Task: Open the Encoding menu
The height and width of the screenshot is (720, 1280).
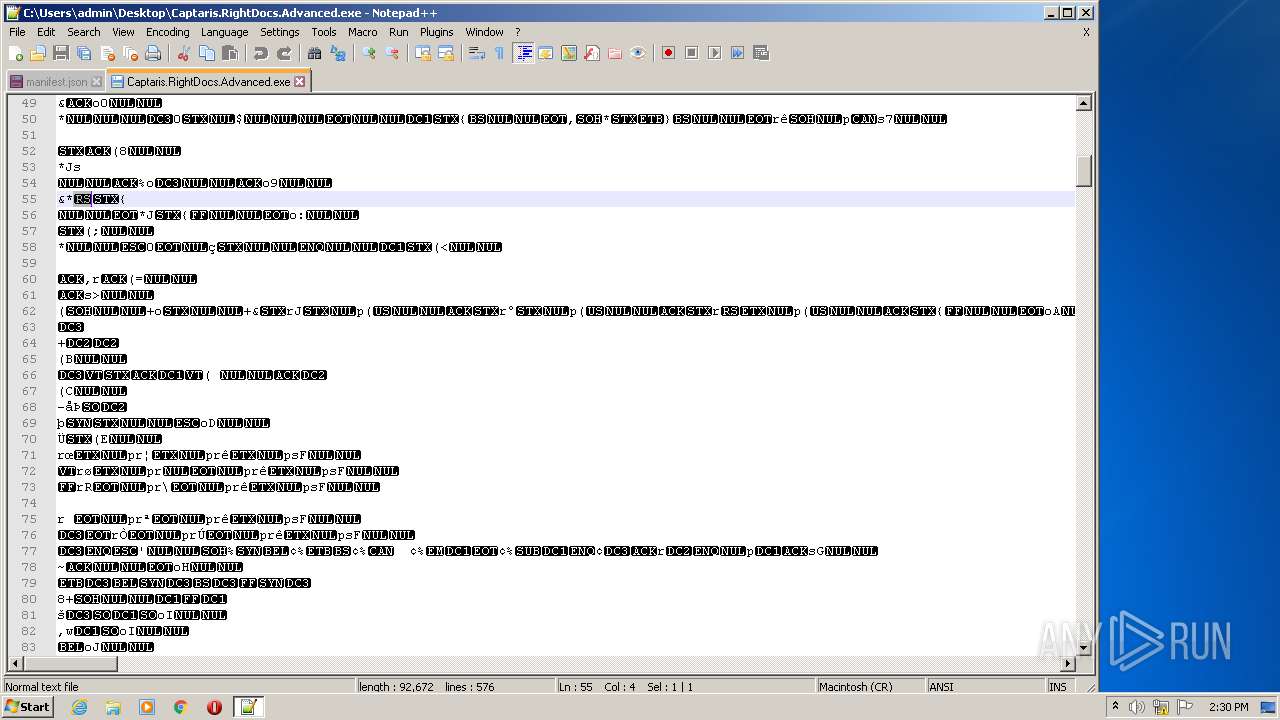Action: click(167, 32)
